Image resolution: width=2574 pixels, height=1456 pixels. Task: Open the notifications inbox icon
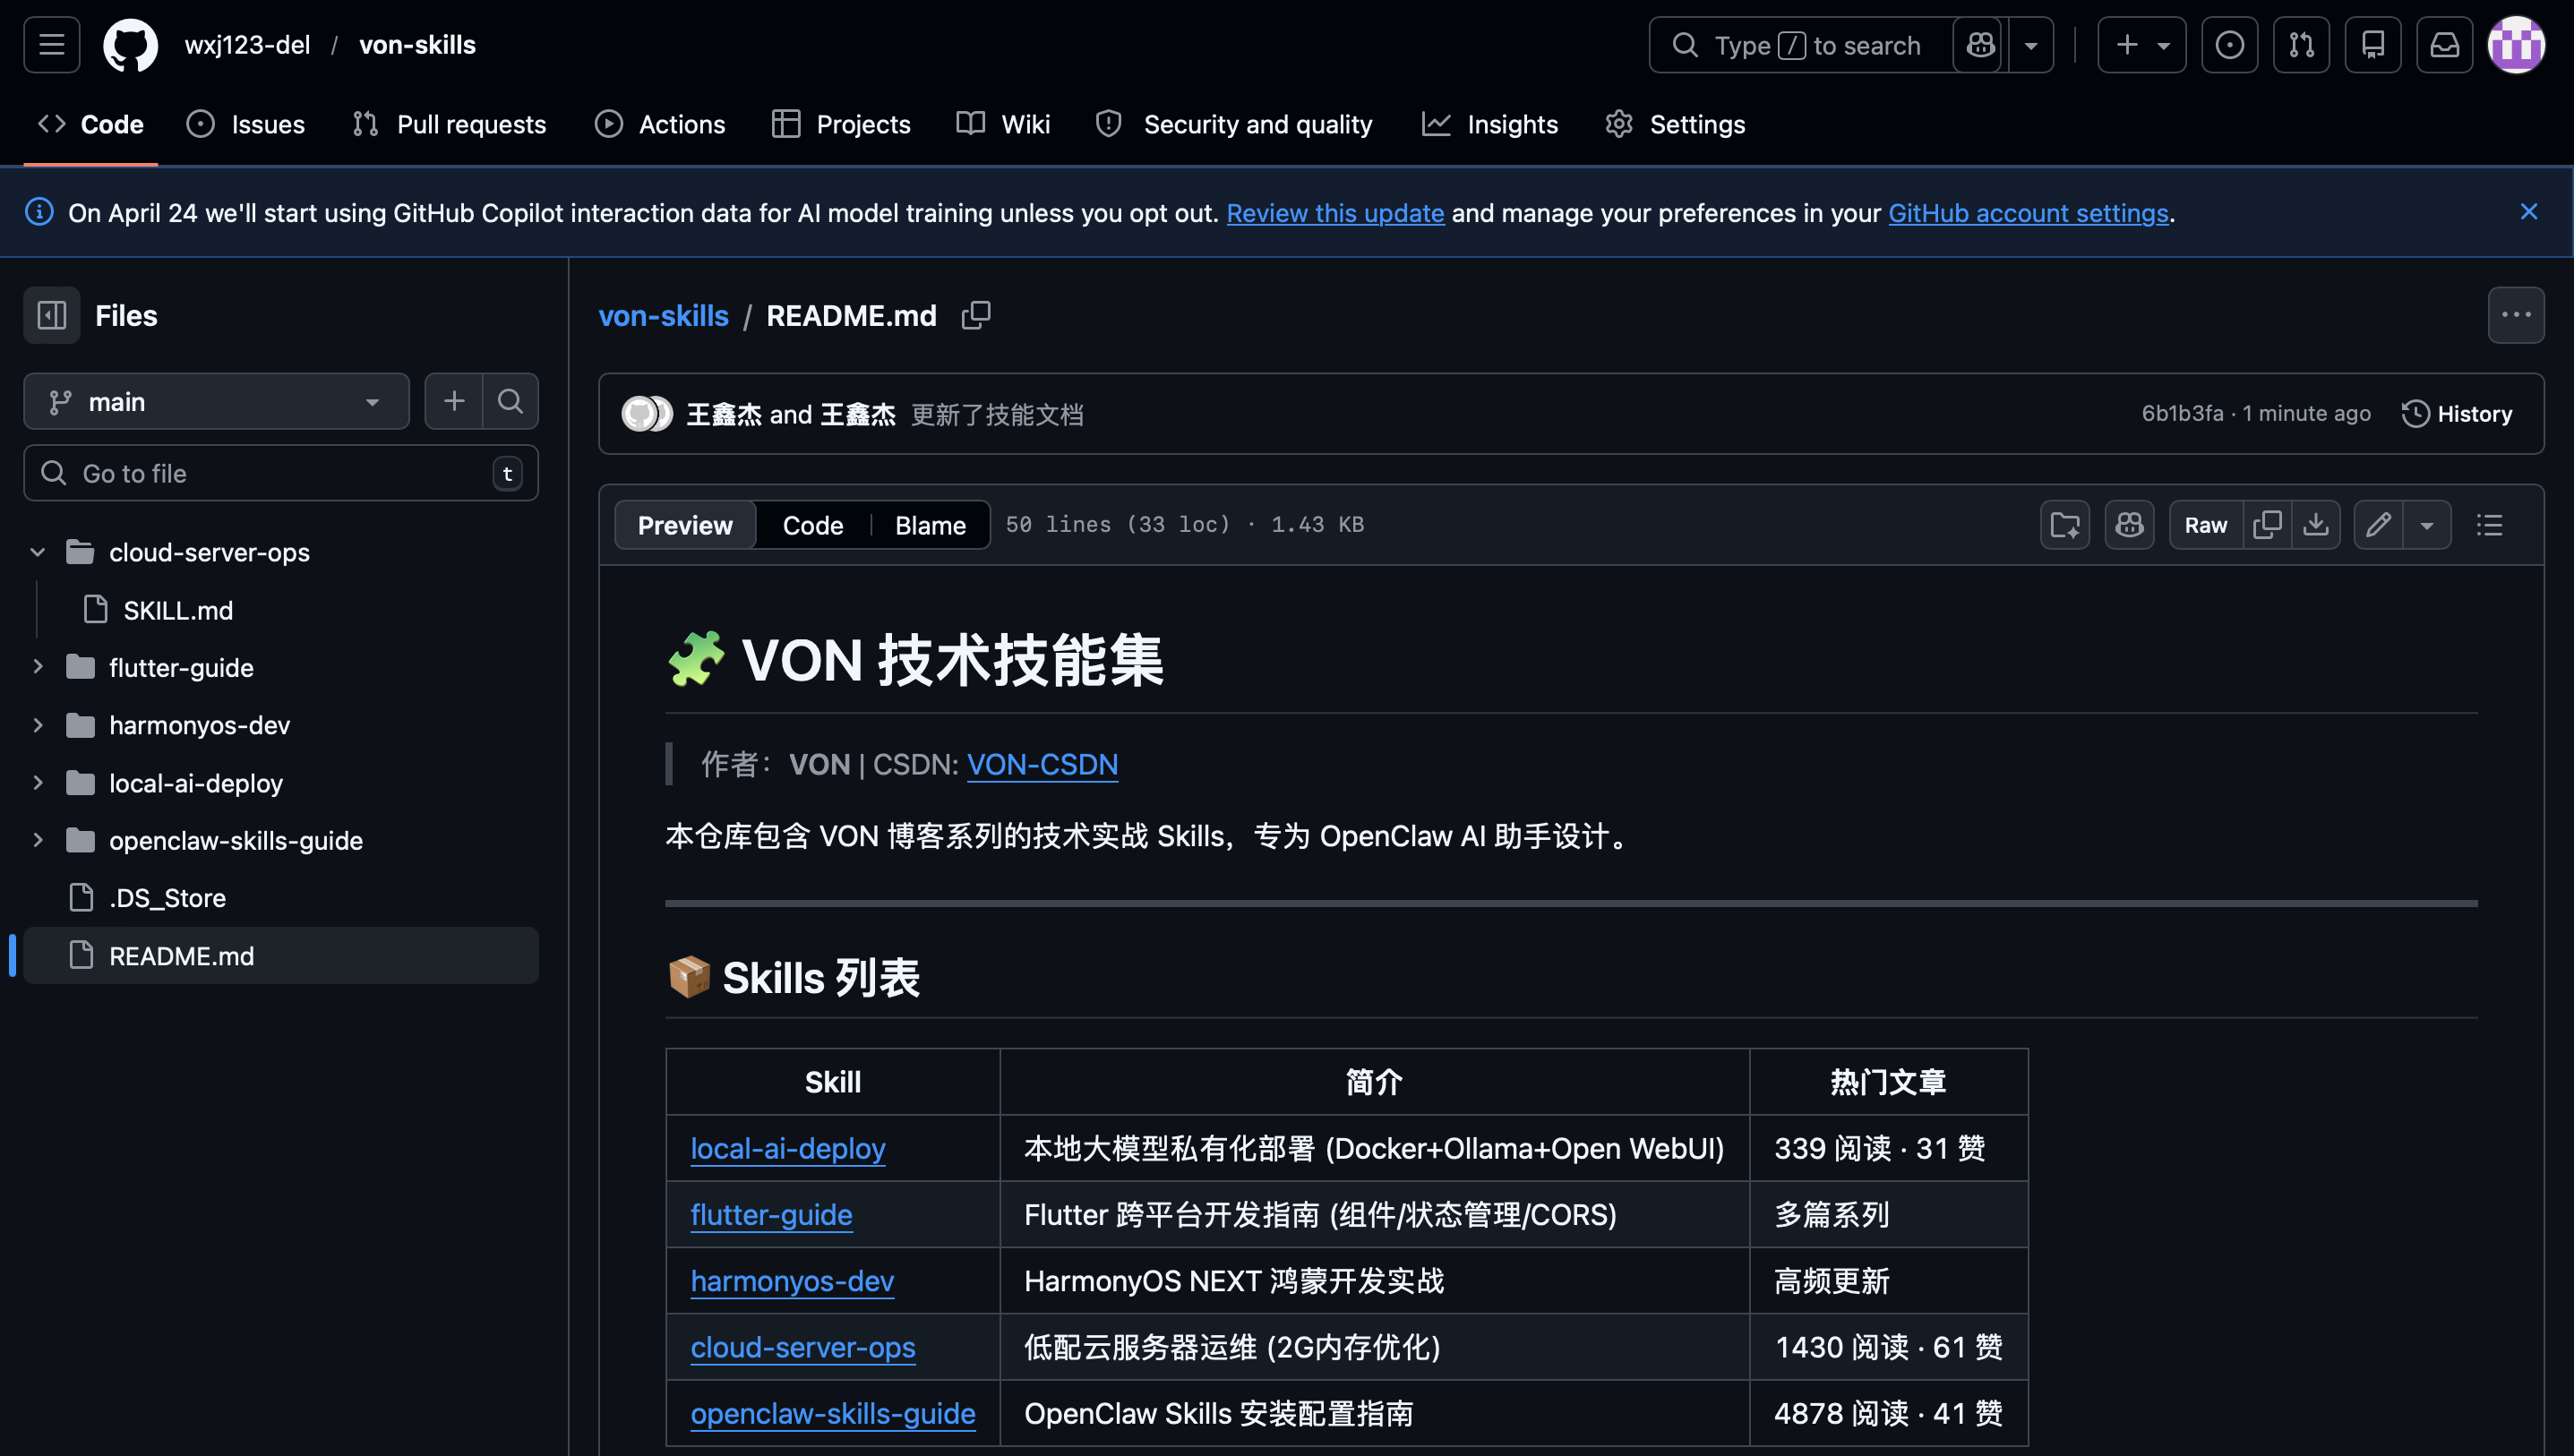pyautogui.click(x=2444, y=45)
